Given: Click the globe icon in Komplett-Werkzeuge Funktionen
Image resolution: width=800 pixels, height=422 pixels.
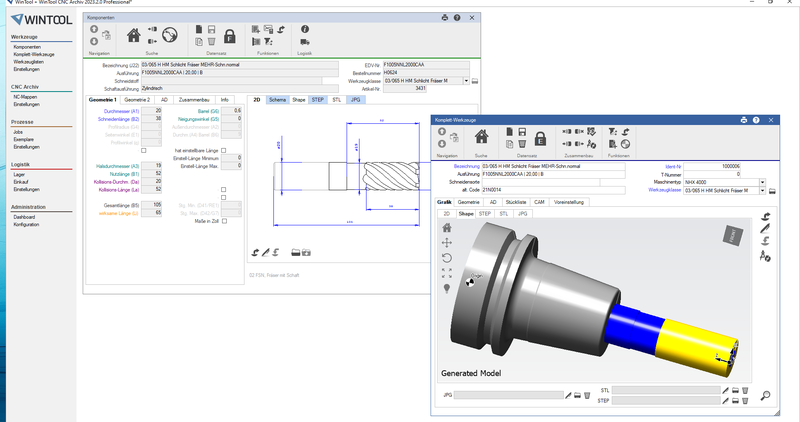Looking at the screenshot, I should coord(626,144).
